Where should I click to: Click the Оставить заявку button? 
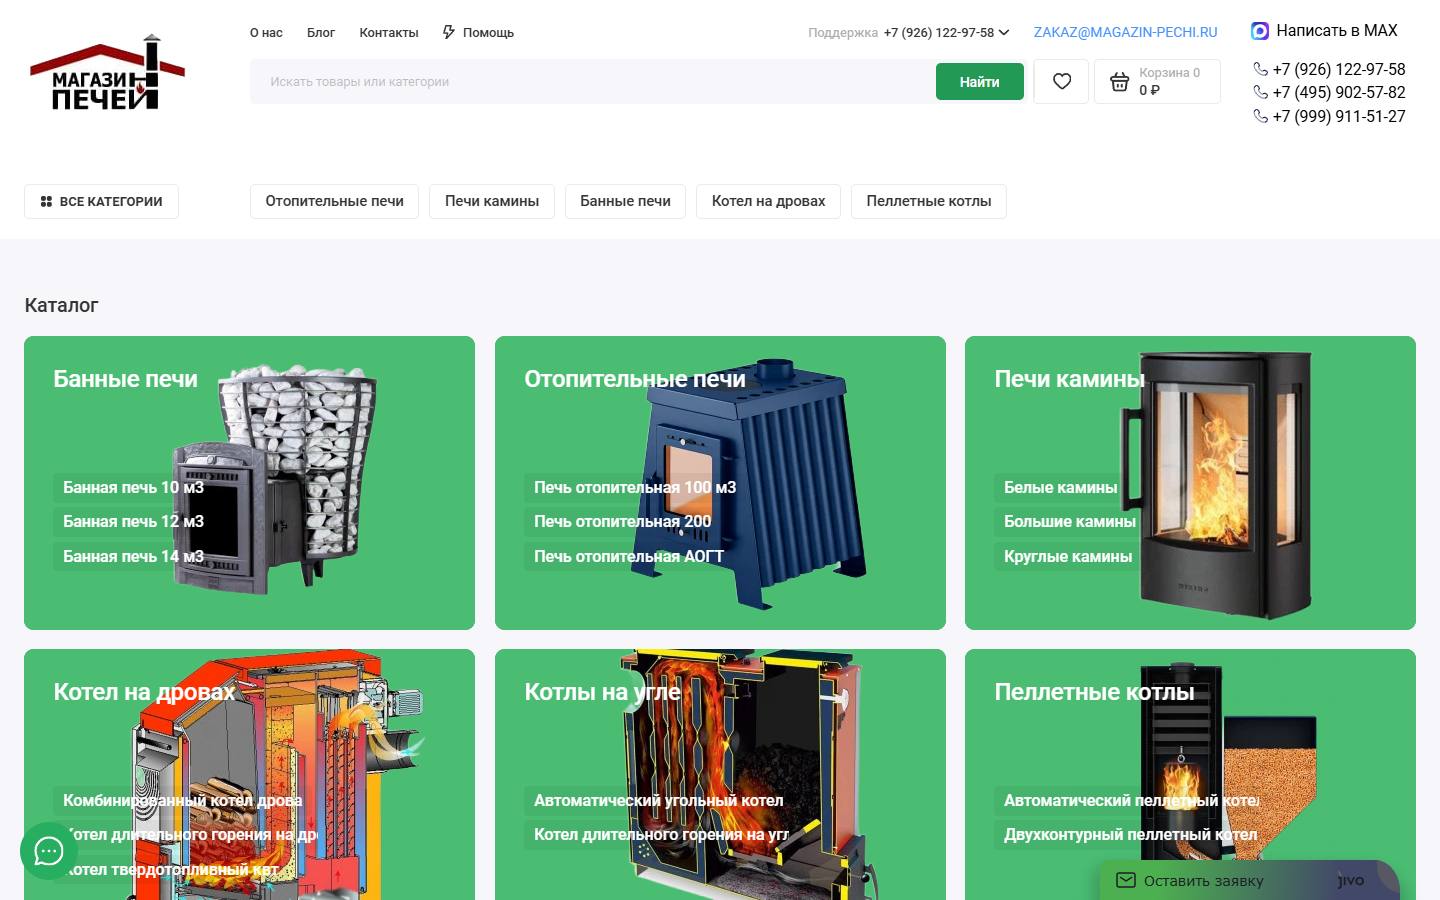pyautogui.click(x=1248, y=881)
